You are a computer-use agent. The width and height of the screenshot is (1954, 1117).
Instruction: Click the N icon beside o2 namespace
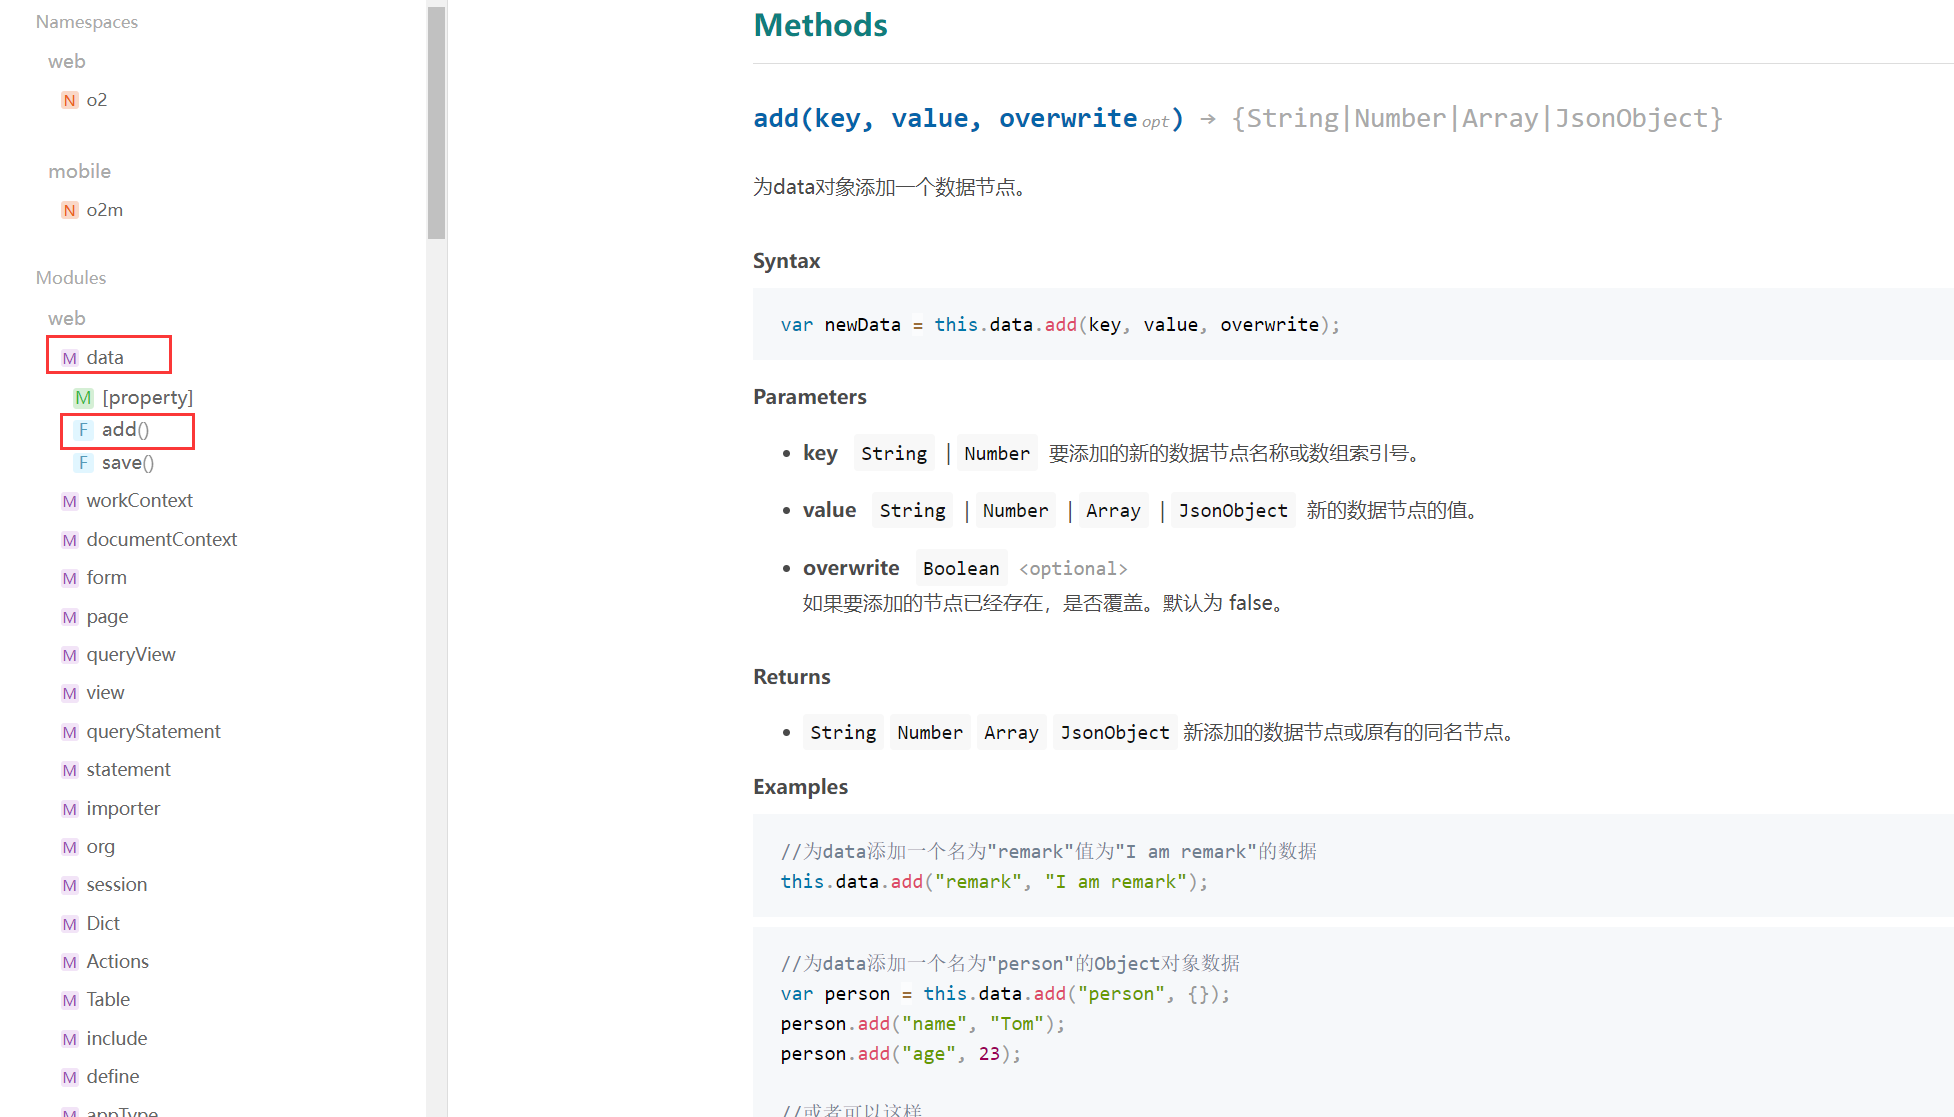pyautogui.click(x=69, y=100)
